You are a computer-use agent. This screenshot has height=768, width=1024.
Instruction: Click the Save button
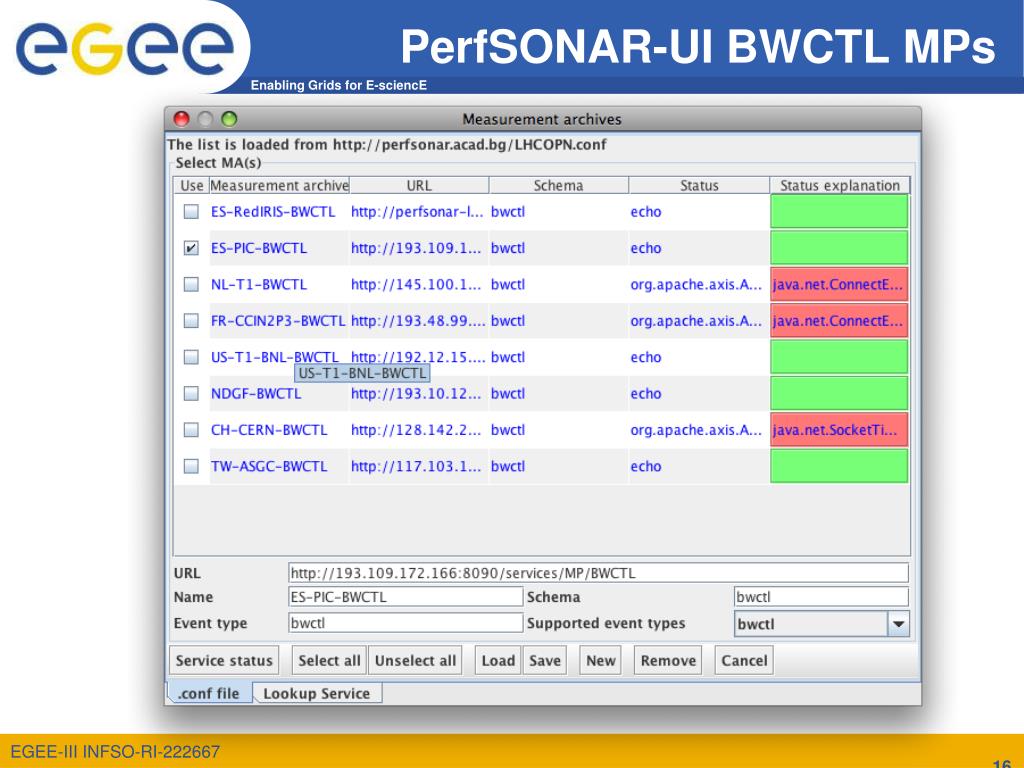[545, 660]
